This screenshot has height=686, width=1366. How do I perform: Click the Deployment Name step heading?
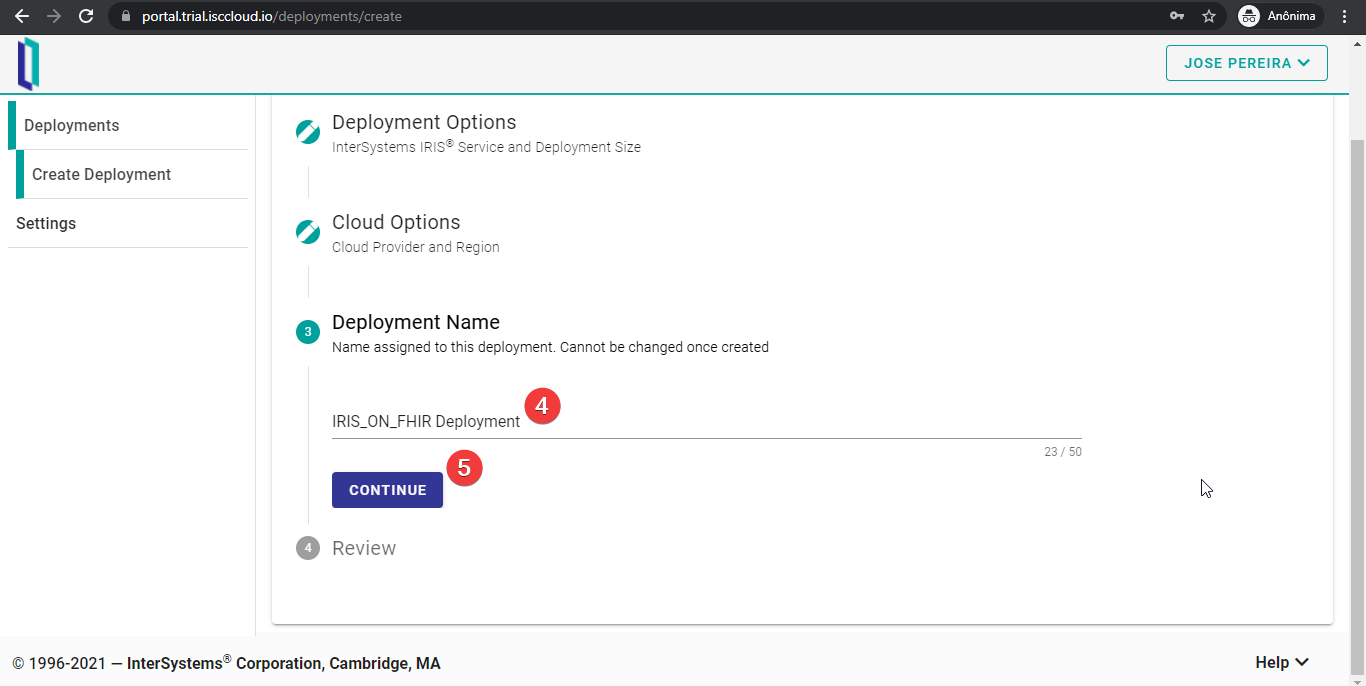coord(416,322)
